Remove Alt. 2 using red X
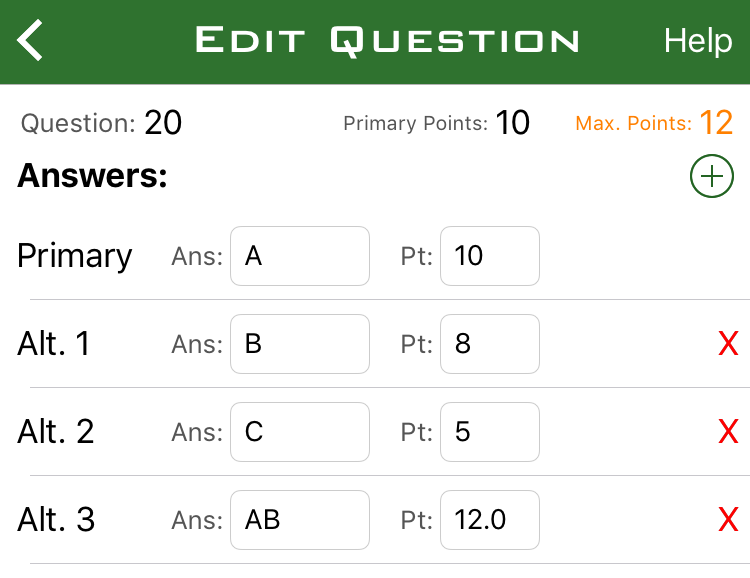The width and height of the screenshot is (750, 578). click(x=728, y=432)
